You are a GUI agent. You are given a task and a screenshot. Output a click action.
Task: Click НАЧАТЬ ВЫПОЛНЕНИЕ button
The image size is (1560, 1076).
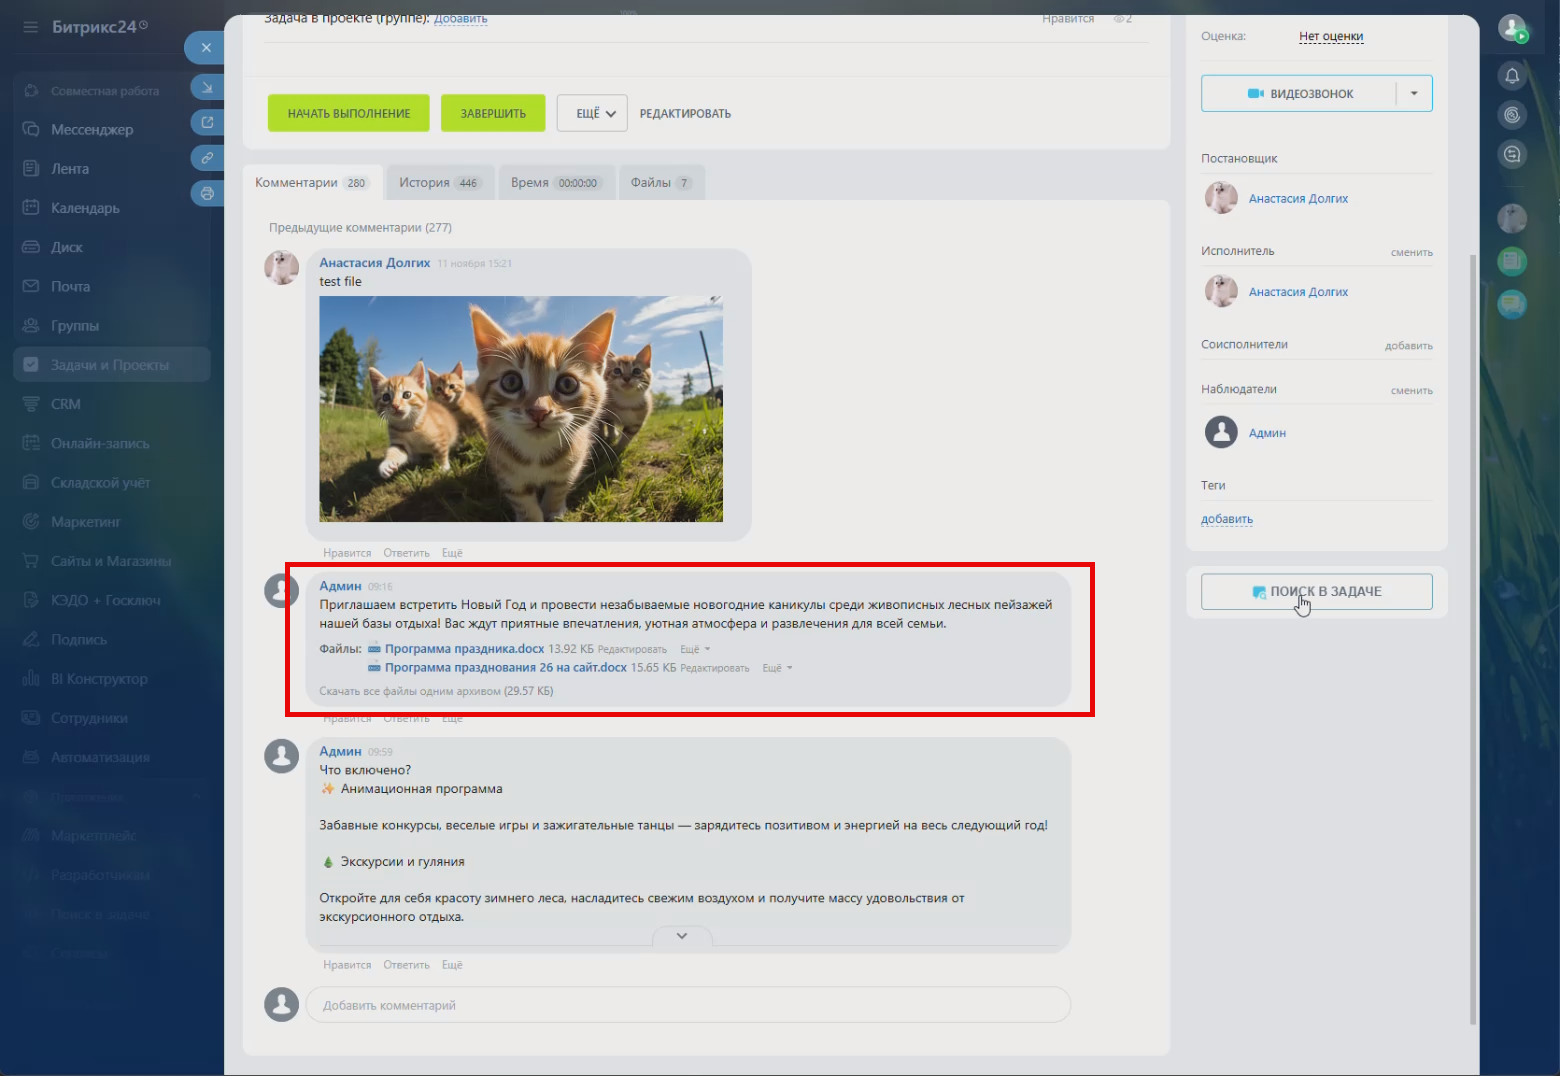349,113
